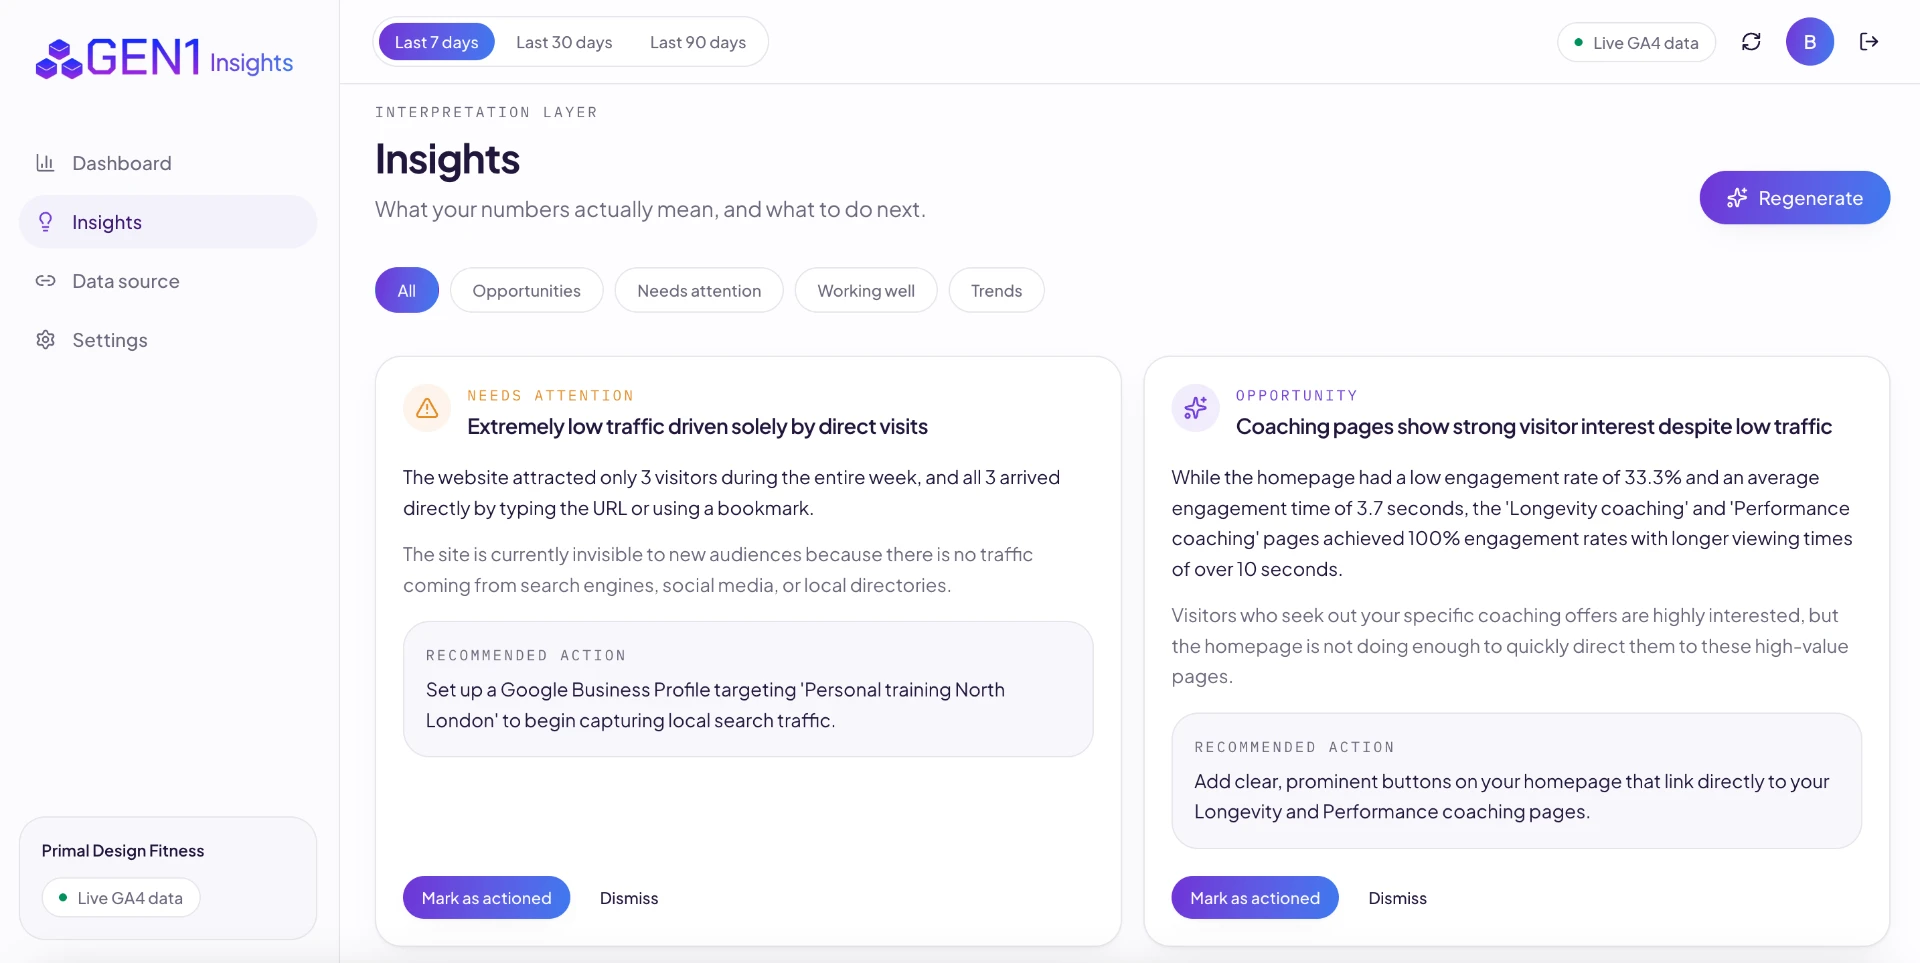The height and width of the screenshot is (963, 1920).
Task: Show Working well insights
Action: tap(866, 290)
